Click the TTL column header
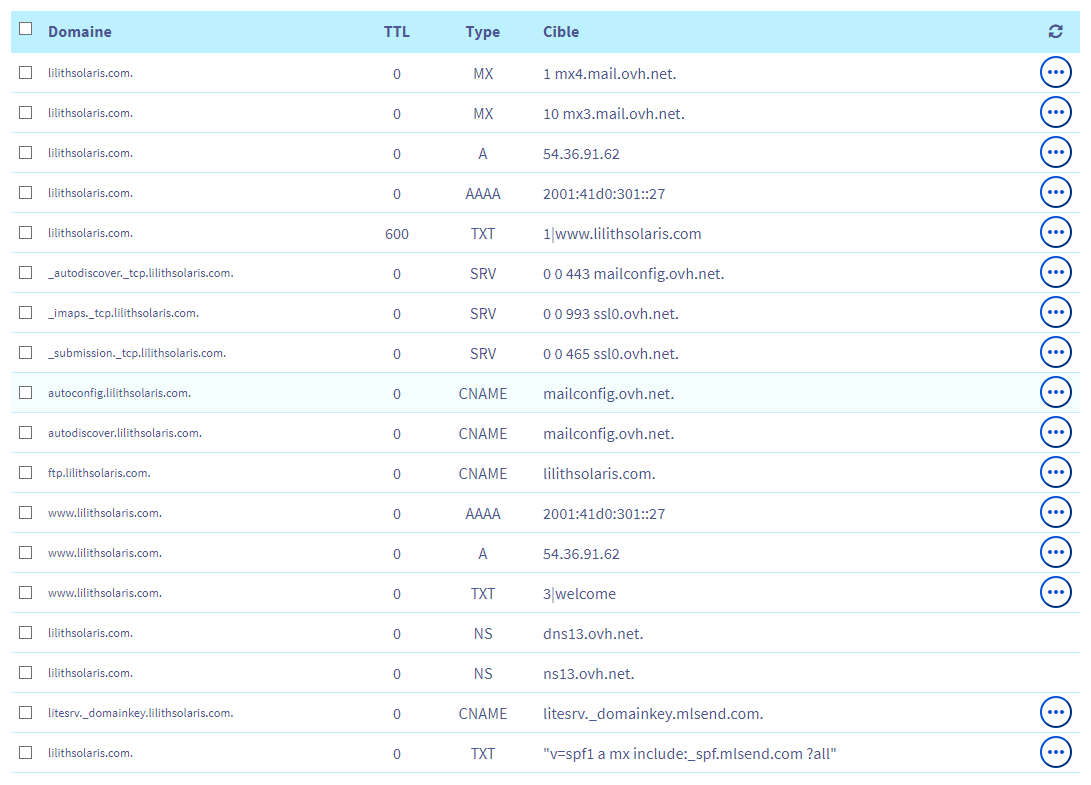 point(397,32)
